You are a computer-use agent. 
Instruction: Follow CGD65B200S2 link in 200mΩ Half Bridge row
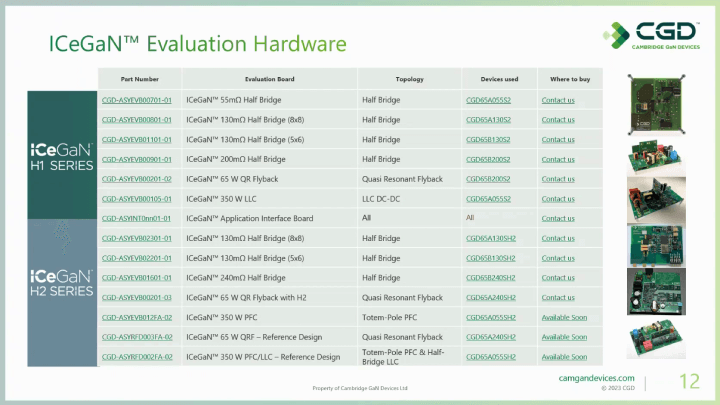[x=488, y=159]
